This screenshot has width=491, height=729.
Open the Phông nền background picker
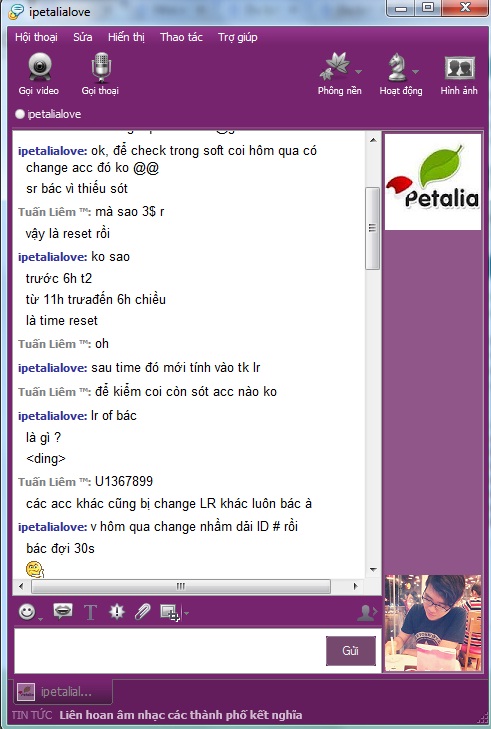click(336, 74)
